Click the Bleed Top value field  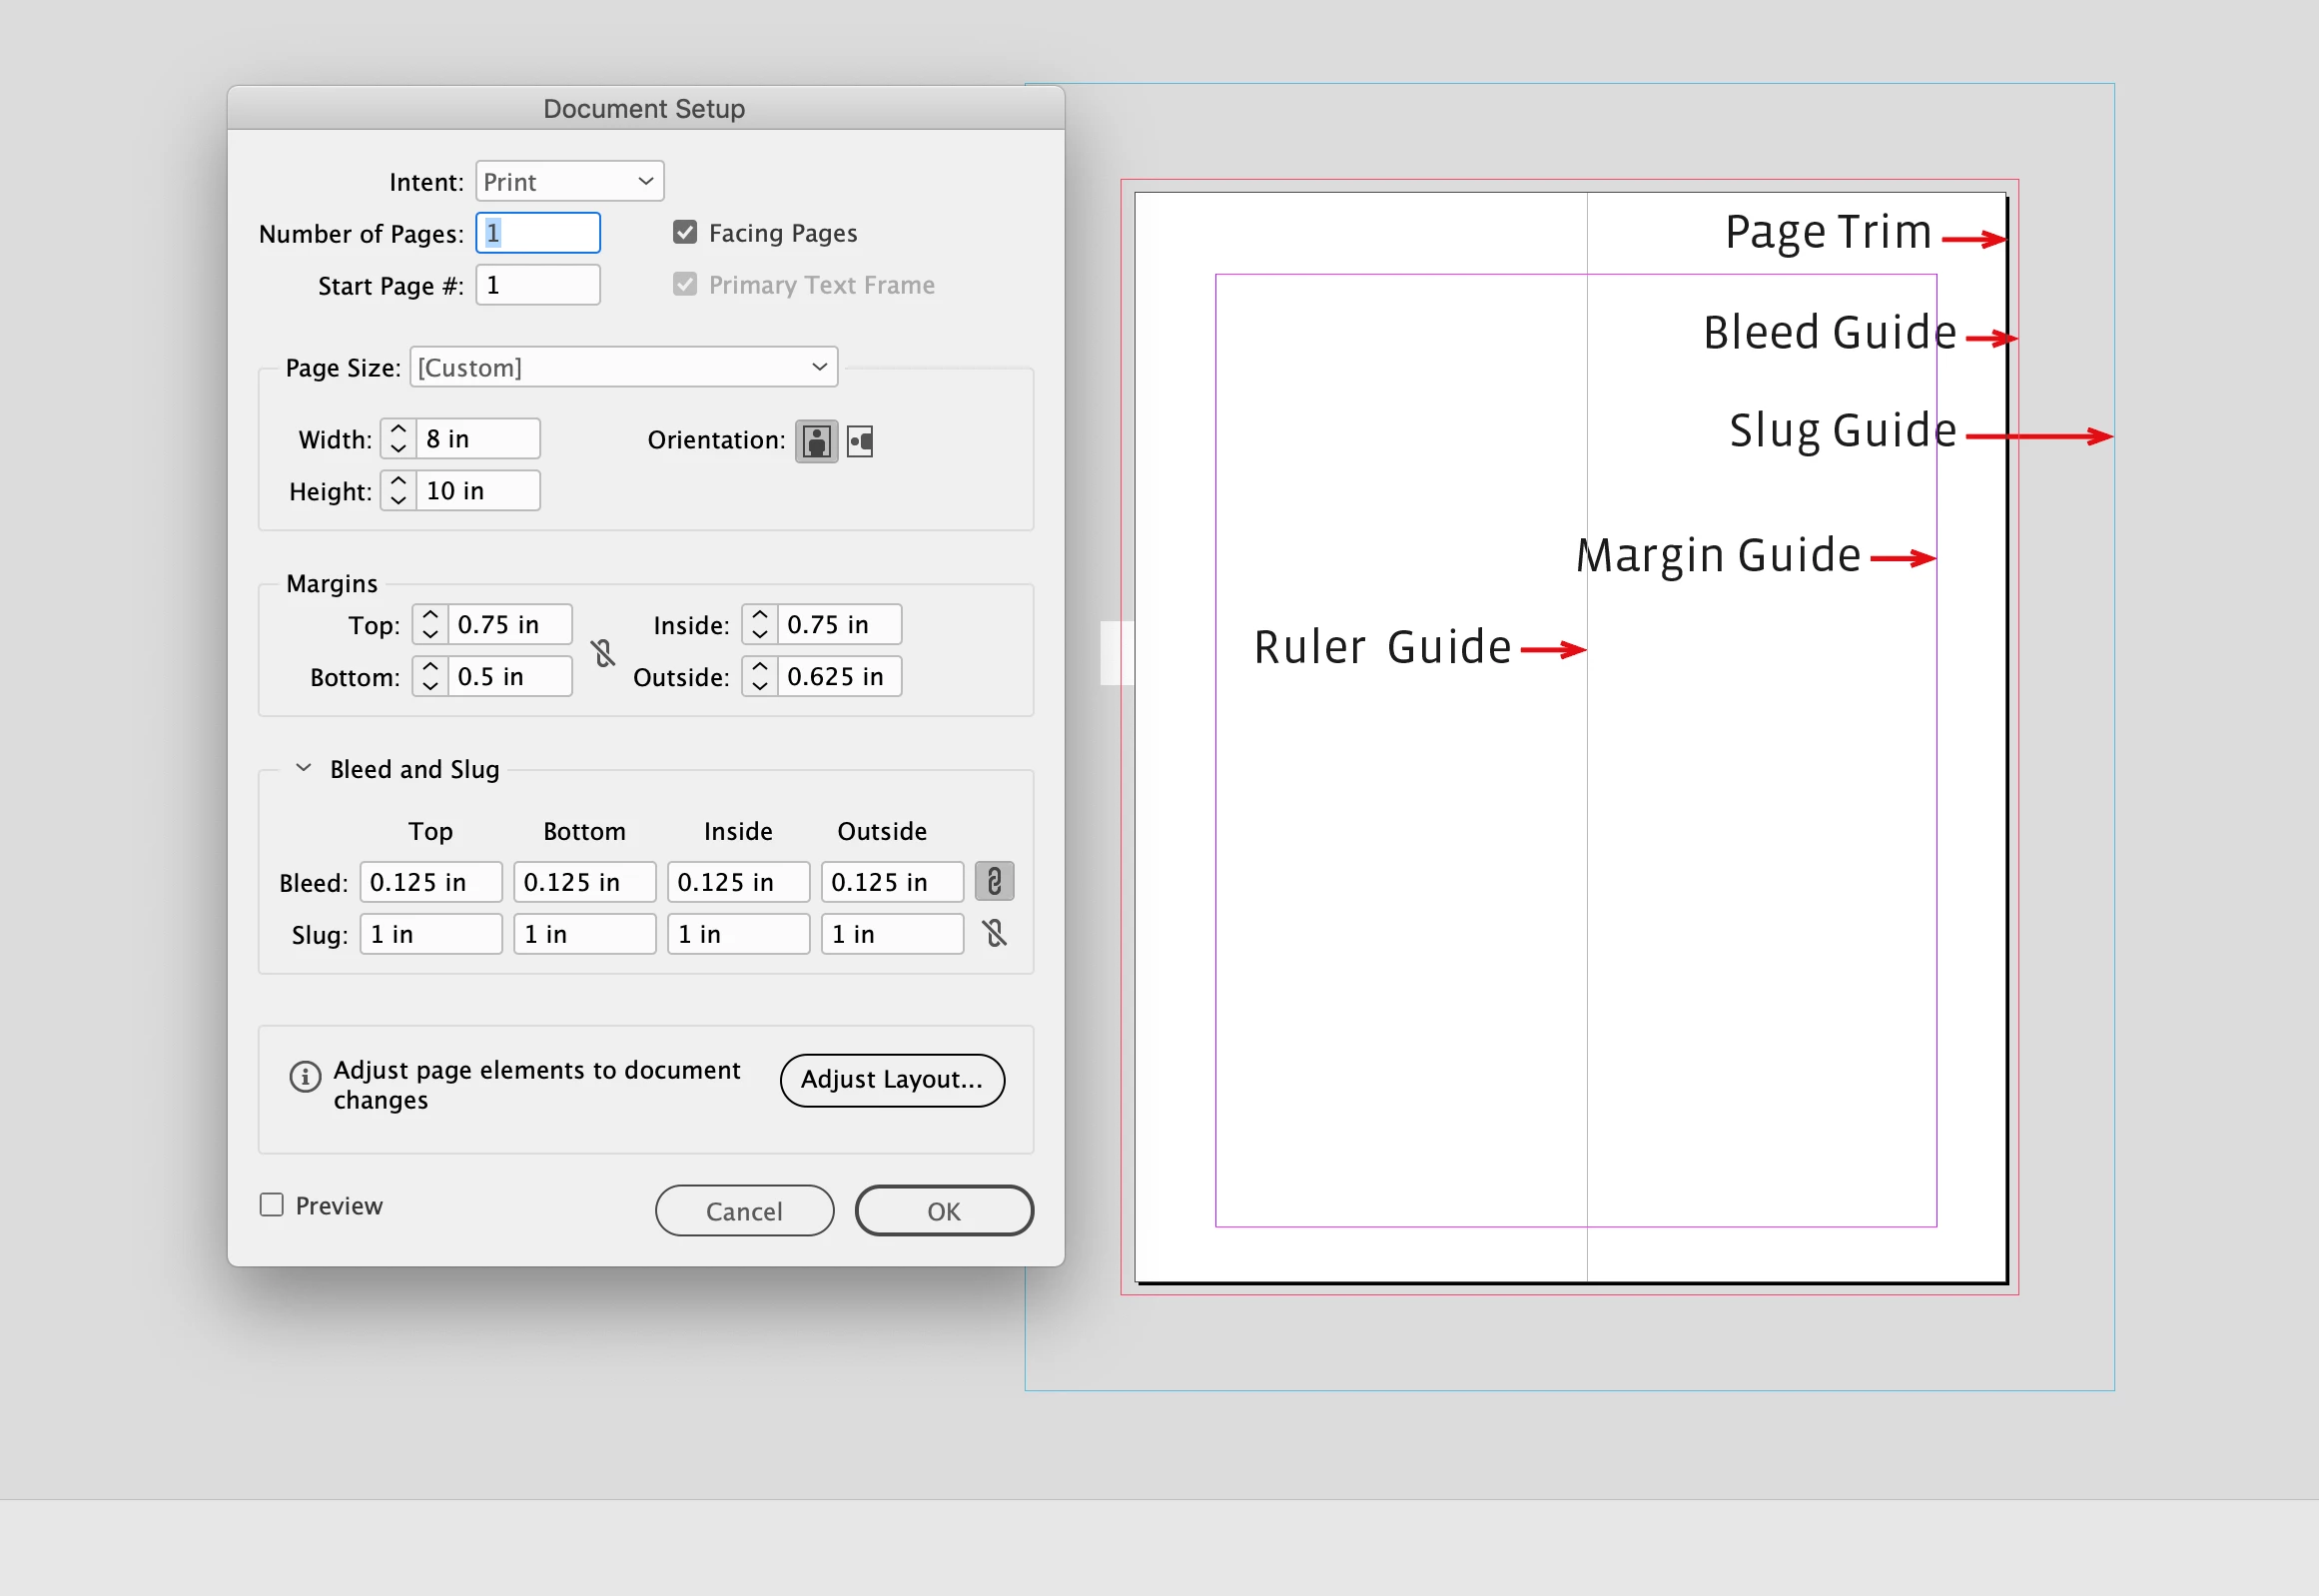tap(431, 882)
